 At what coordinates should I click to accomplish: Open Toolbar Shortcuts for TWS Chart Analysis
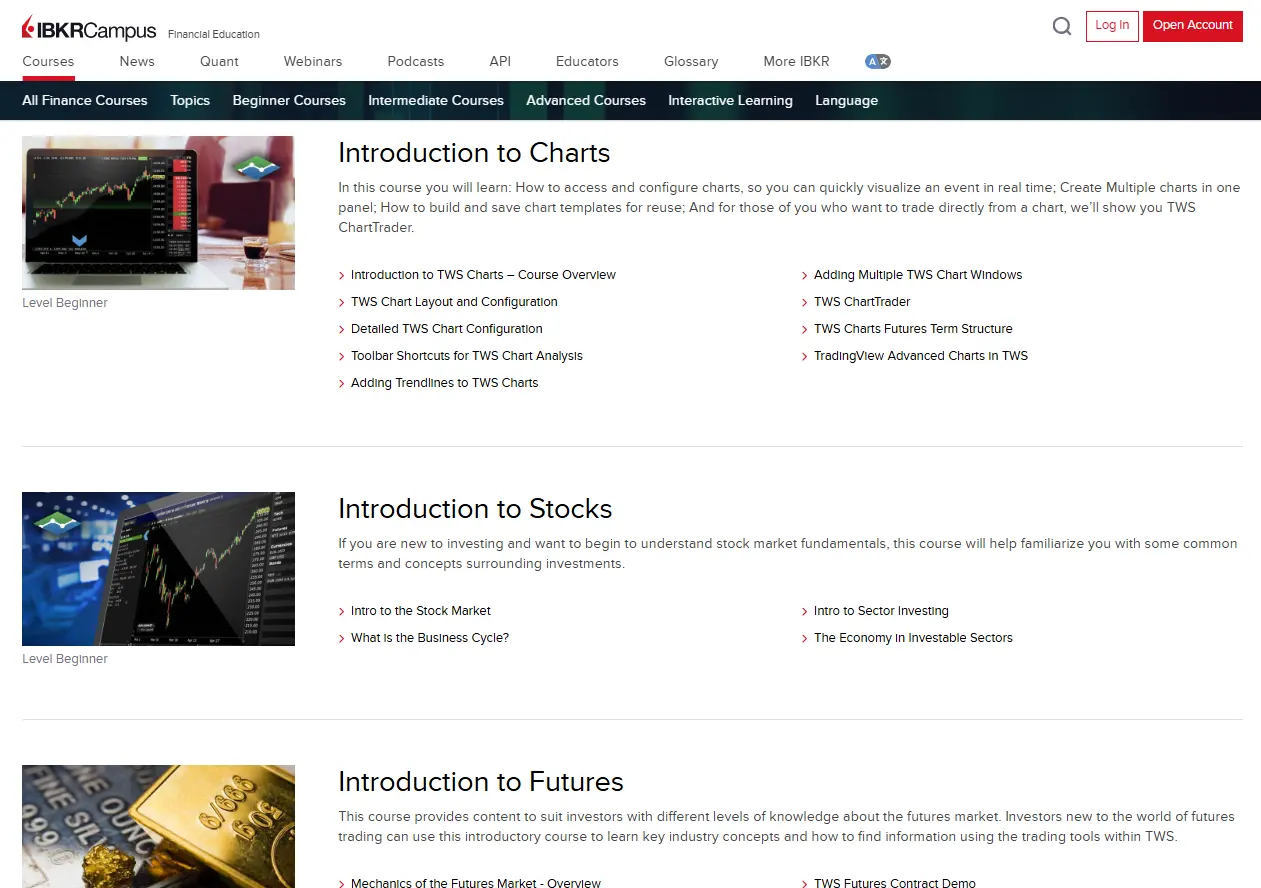[467, 356]
